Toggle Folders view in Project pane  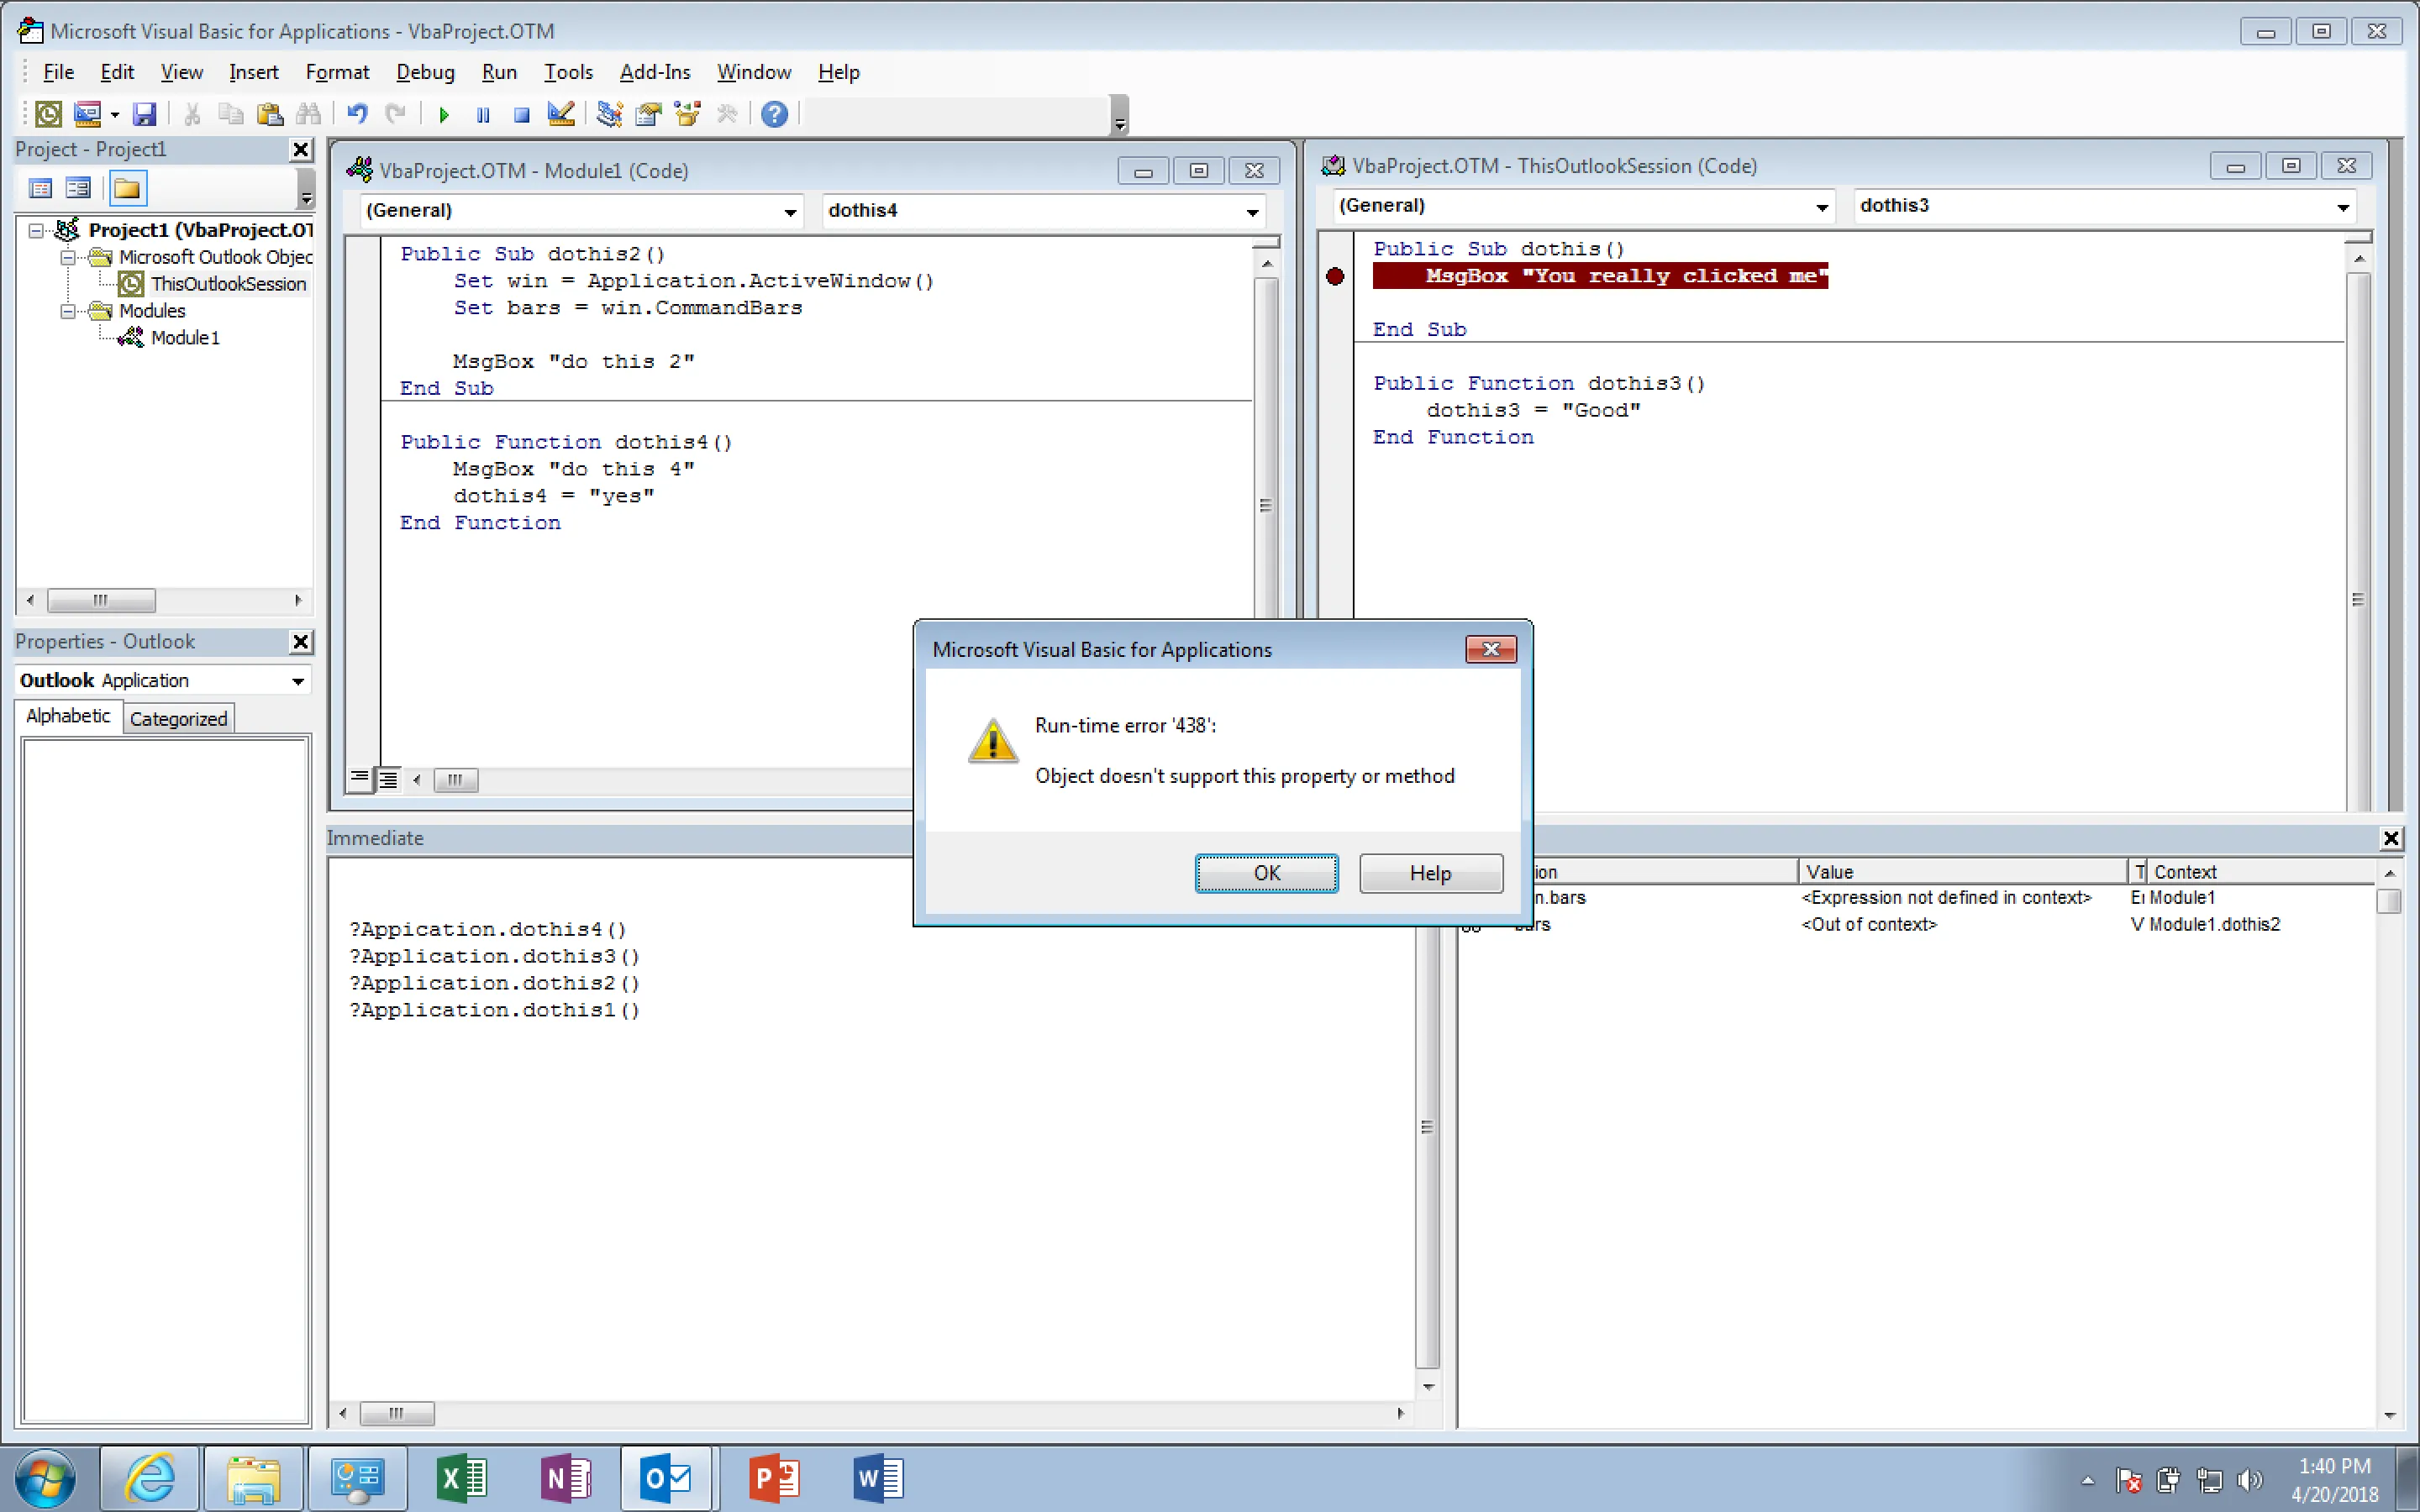127,188
